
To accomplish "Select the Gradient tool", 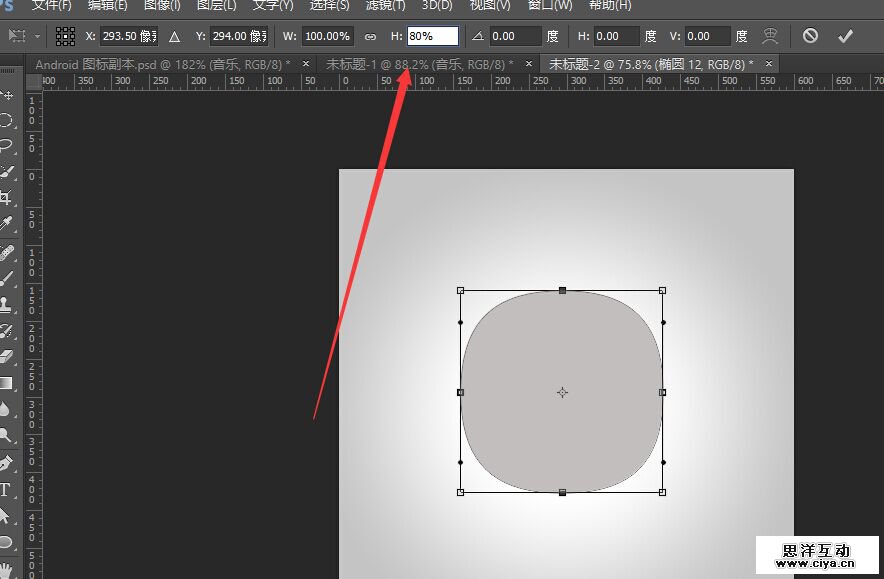I will [6, 382].
